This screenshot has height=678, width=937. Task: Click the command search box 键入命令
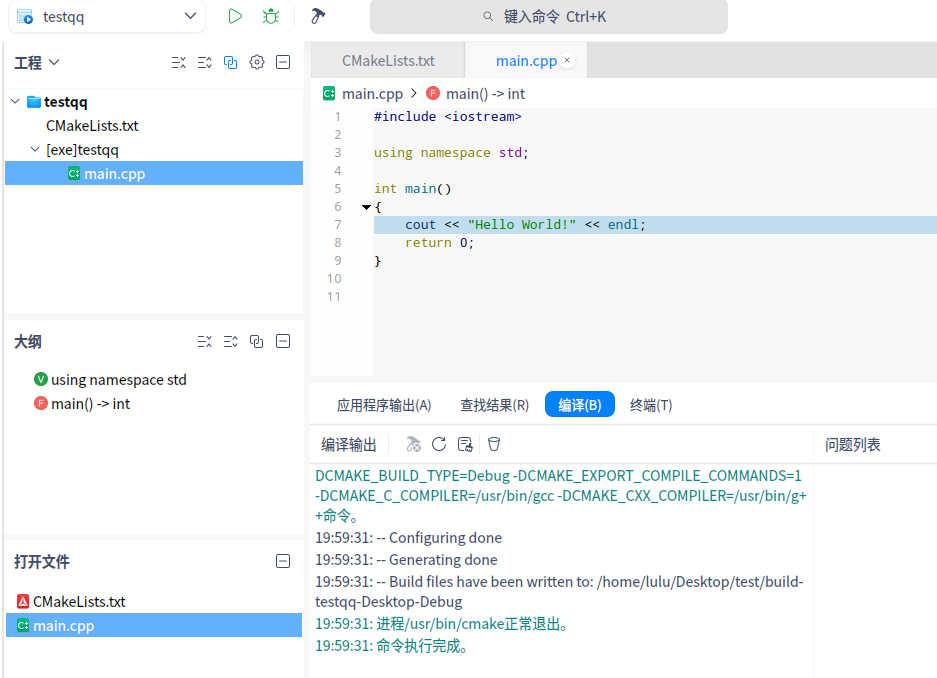tap(548, 17)
